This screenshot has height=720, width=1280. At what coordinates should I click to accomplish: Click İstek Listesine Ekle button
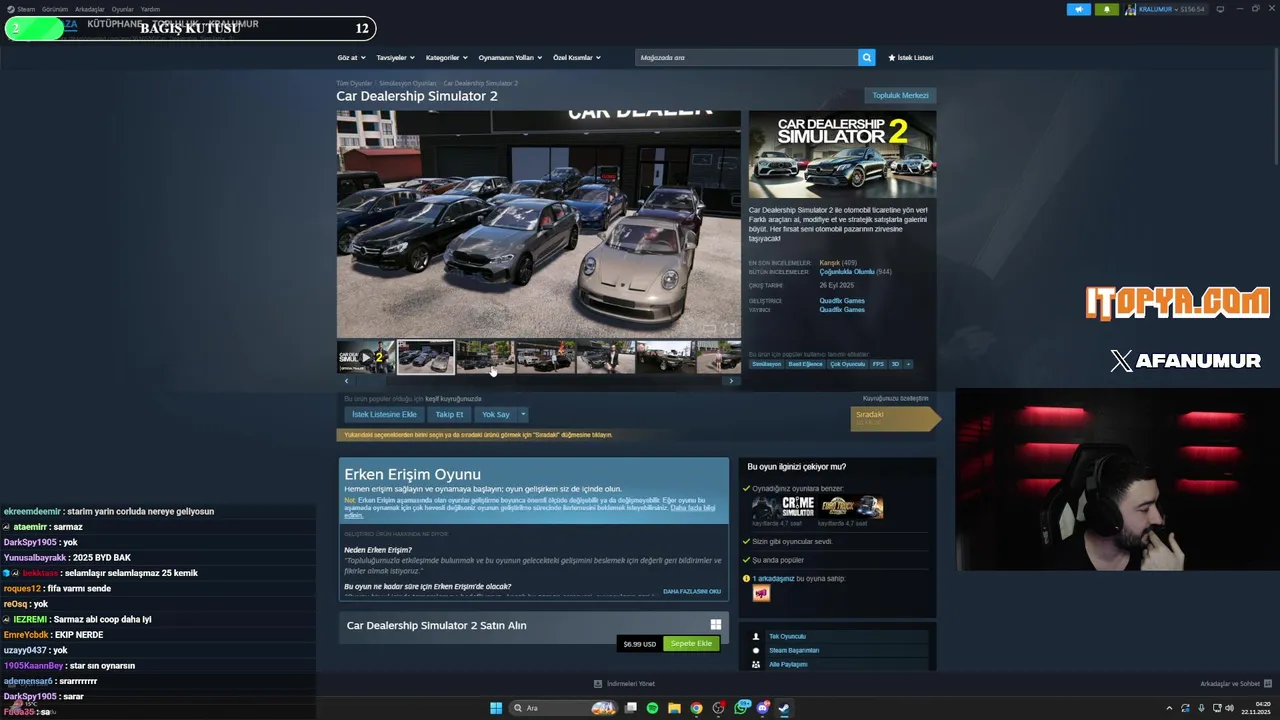pyautogui.click(x=384, y=414)
